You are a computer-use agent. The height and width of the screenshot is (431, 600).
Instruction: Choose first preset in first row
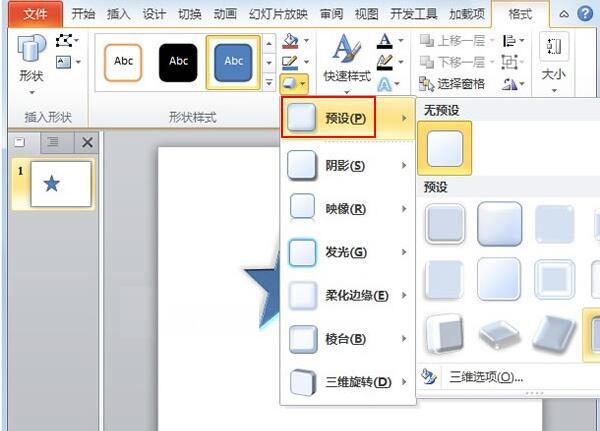[x=445, y=224]
